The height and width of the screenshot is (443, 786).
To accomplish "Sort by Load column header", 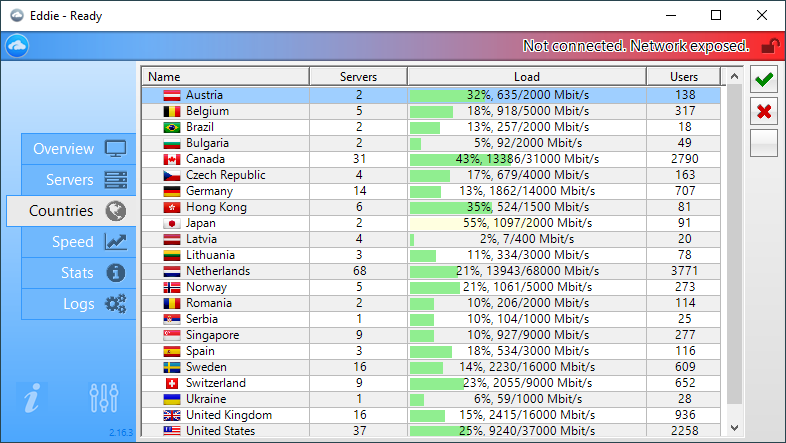I will tap(527, 77).
